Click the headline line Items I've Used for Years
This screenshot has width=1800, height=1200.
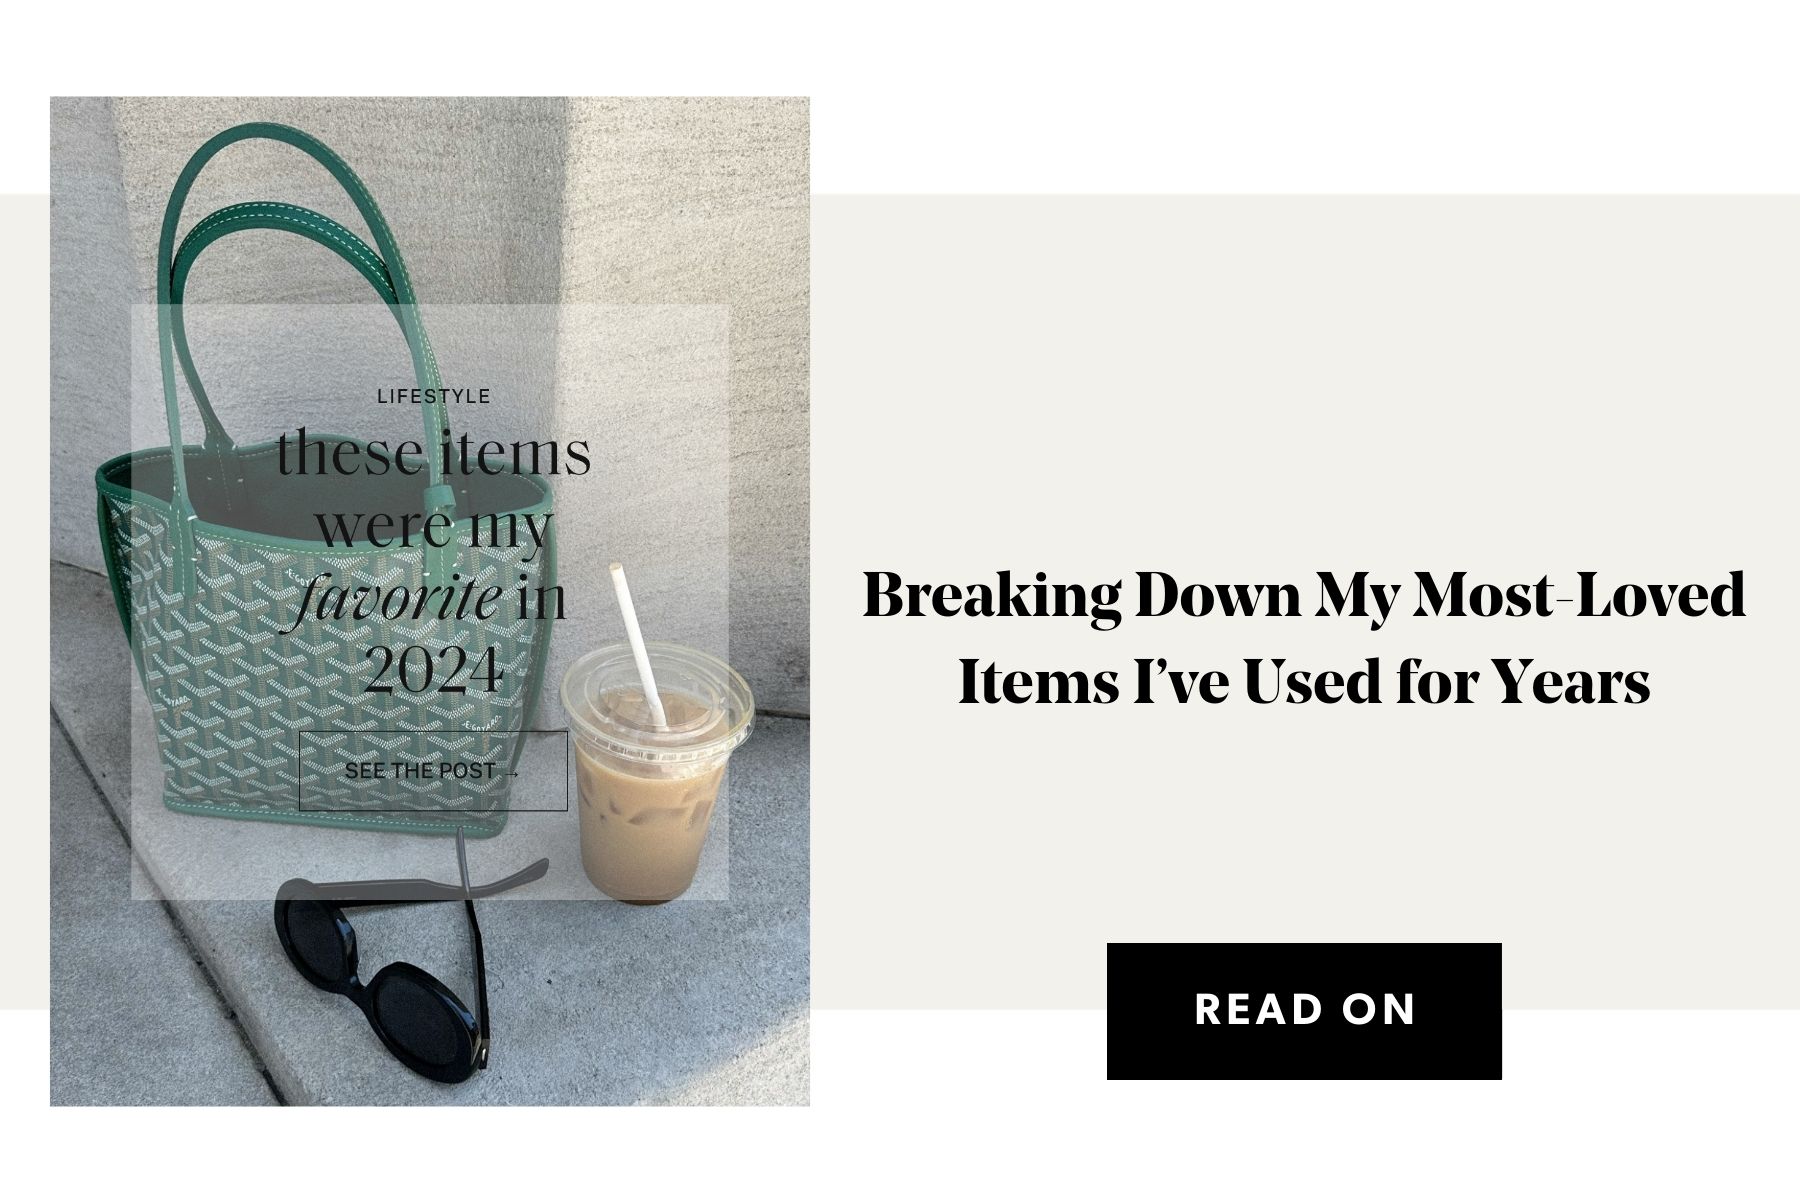[x=1304, y=682]
